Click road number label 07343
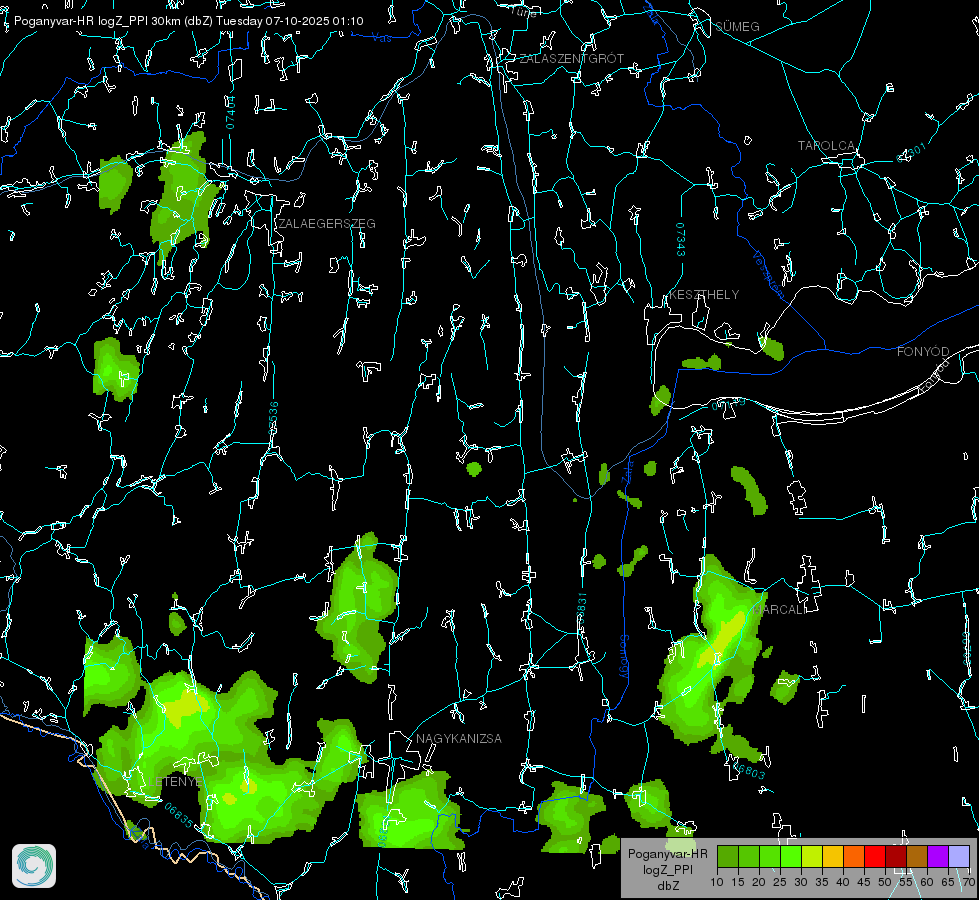The height and width of the screenshot is (900, 979). (681, 240)
